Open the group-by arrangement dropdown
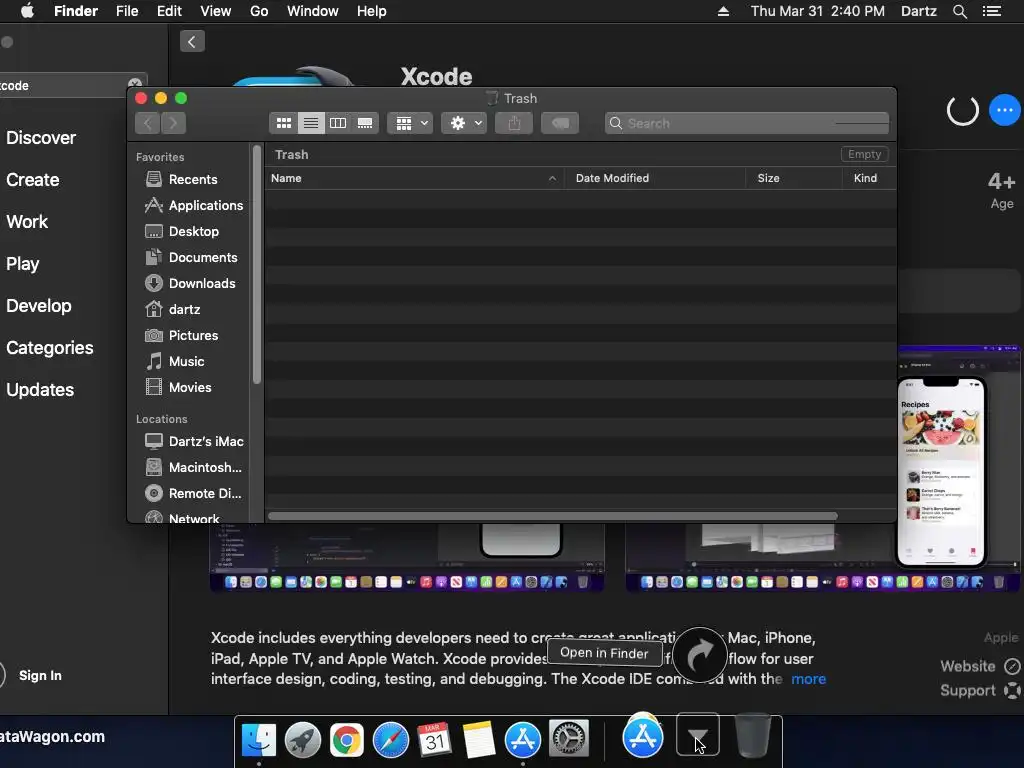This screenshot has width=1024, height=768. 411,123
